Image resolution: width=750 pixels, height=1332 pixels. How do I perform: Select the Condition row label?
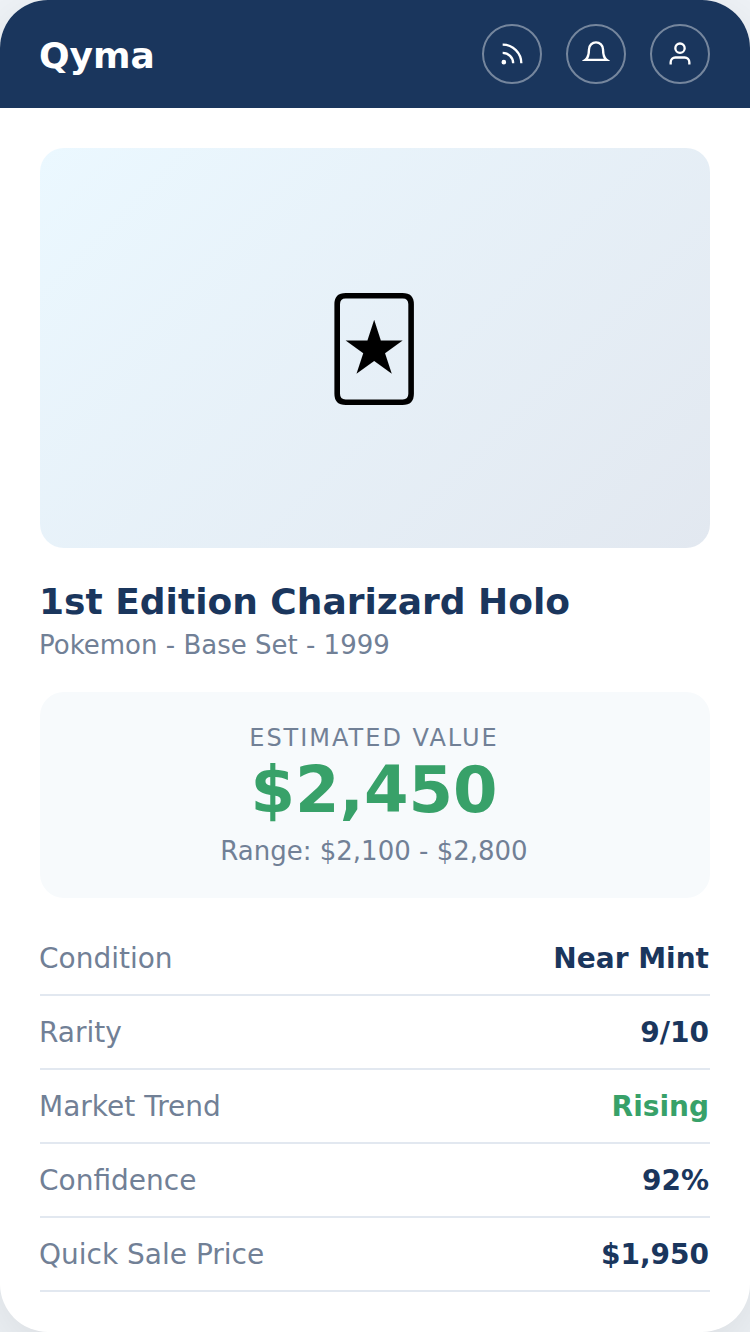coord(106,958)
